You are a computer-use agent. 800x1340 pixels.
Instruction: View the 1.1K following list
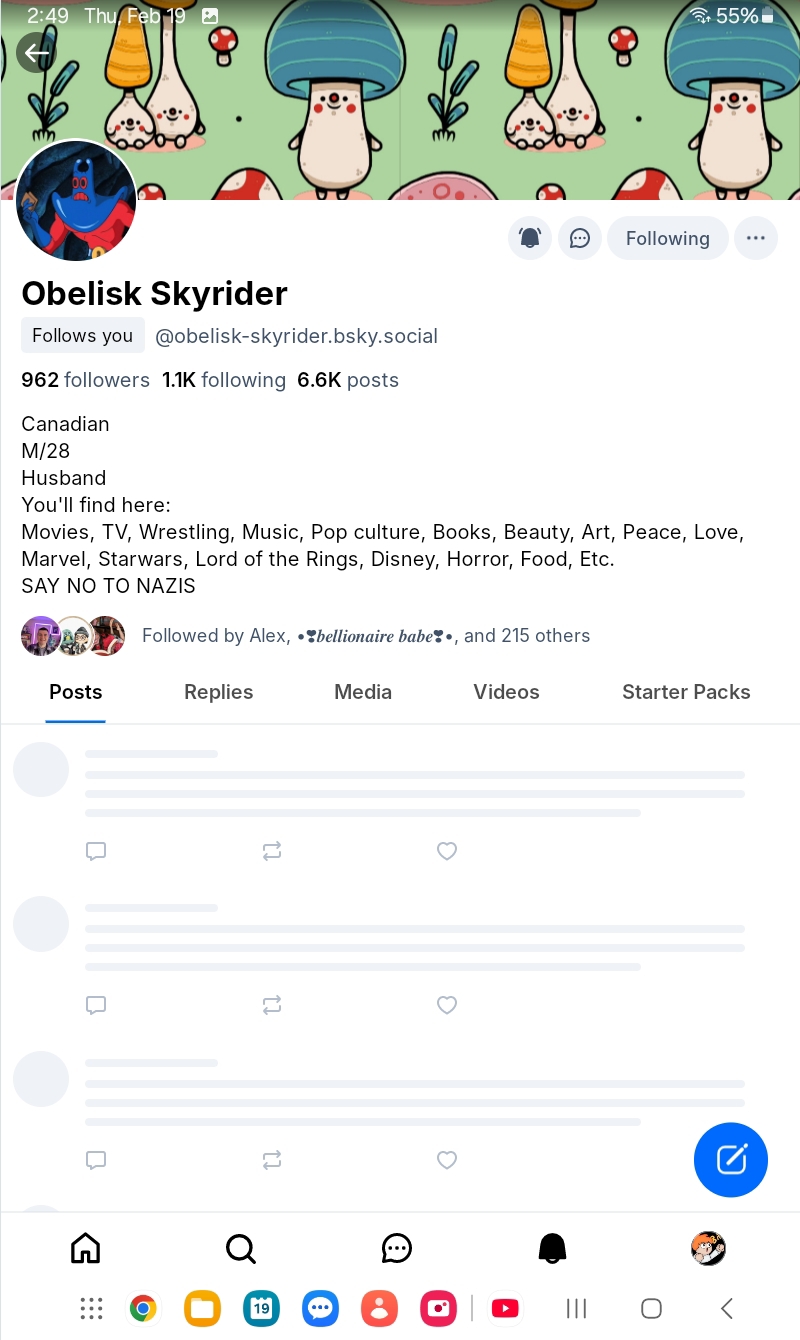tap(224, 380)
